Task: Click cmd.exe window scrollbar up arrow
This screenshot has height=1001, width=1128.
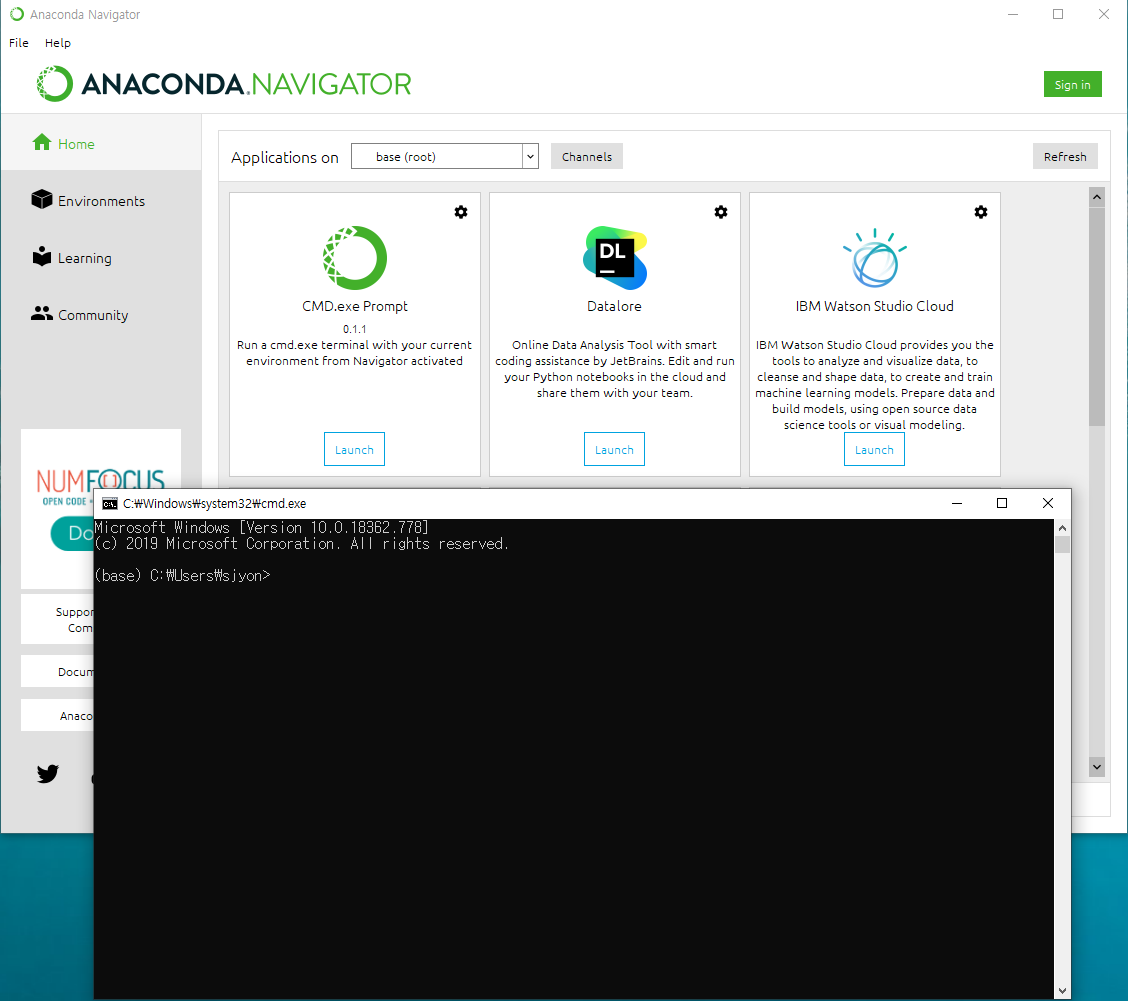Action: [1063, 527]
